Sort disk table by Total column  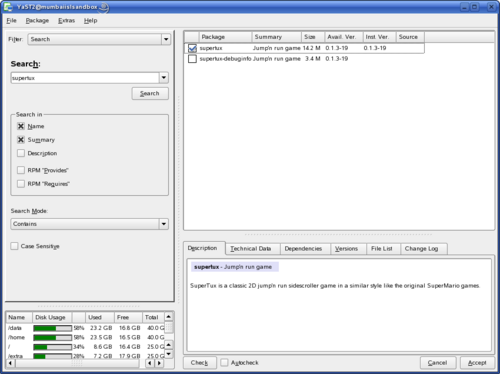[x=153, y=318]
